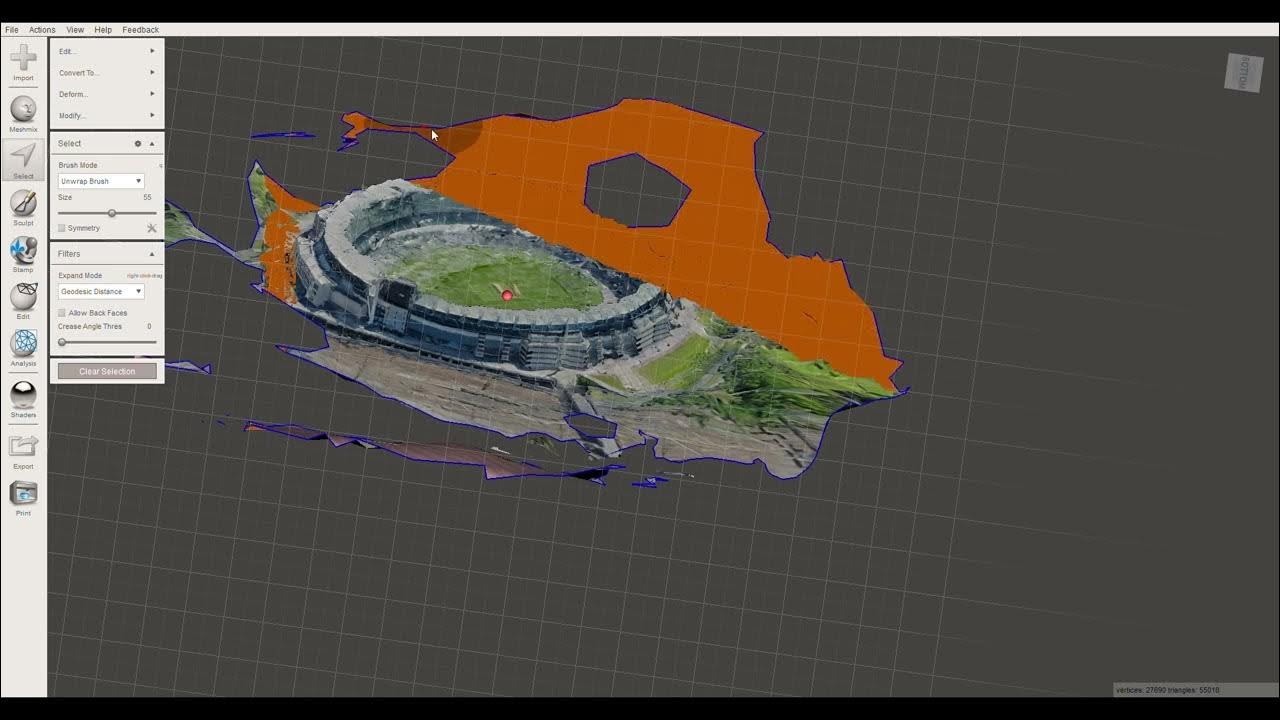1280x720 pixels.
Task: Click the Size value 55
Action: point(147,197)
